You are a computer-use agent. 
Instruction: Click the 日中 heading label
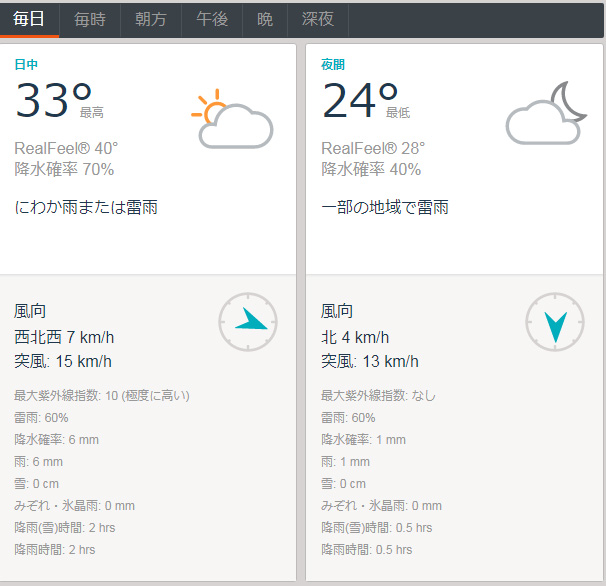click(x=26, y=65)
